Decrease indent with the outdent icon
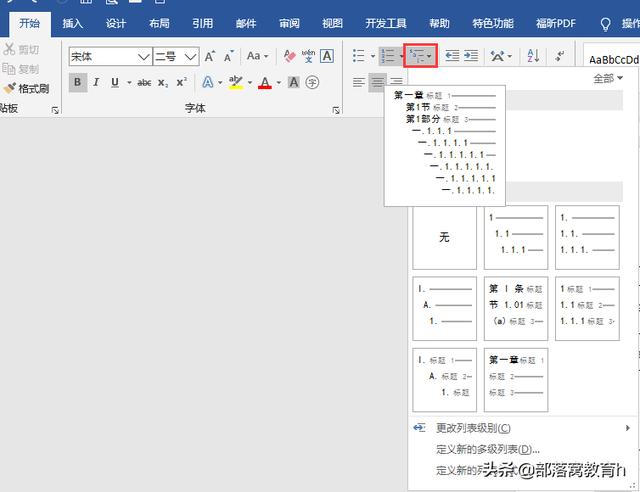Viewport: 640px width, 492px height. 452,56
